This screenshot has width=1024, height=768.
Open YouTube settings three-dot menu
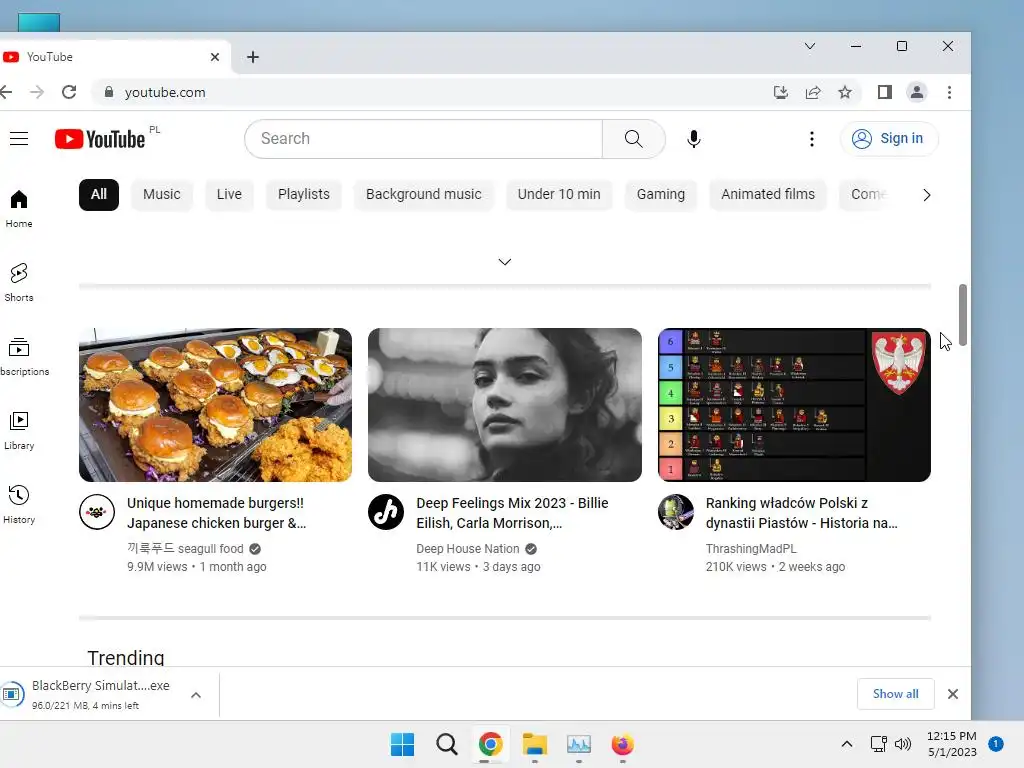click(812, 138)
